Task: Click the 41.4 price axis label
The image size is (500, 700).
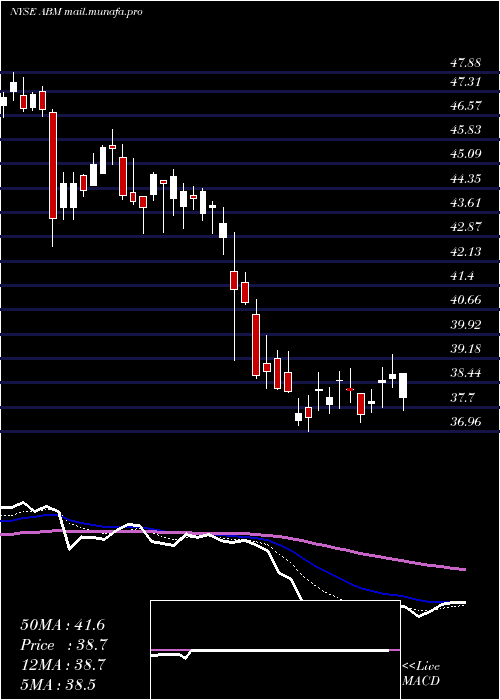Action: tap(462, 276)
